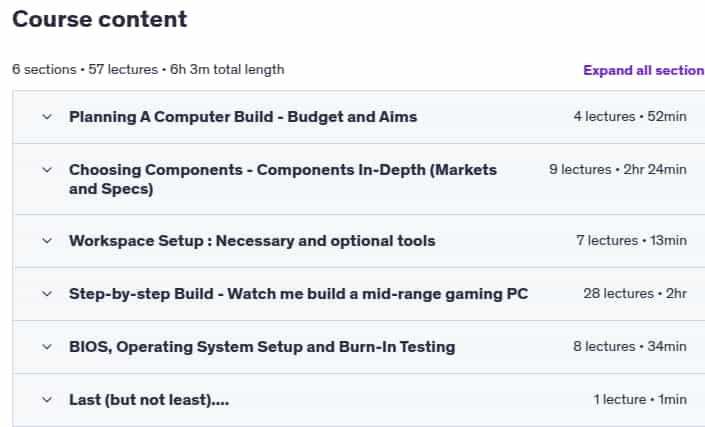Open Last (but not least) section title
The height and width of the screenshot is (427, 705).
tap(149, 400)
